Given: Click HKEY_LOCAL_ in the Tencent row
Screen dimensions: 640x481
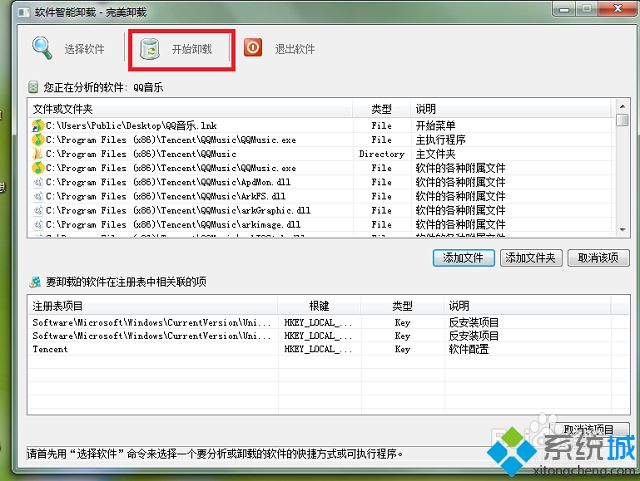Looking at the screenshot, I should point(318,349).
